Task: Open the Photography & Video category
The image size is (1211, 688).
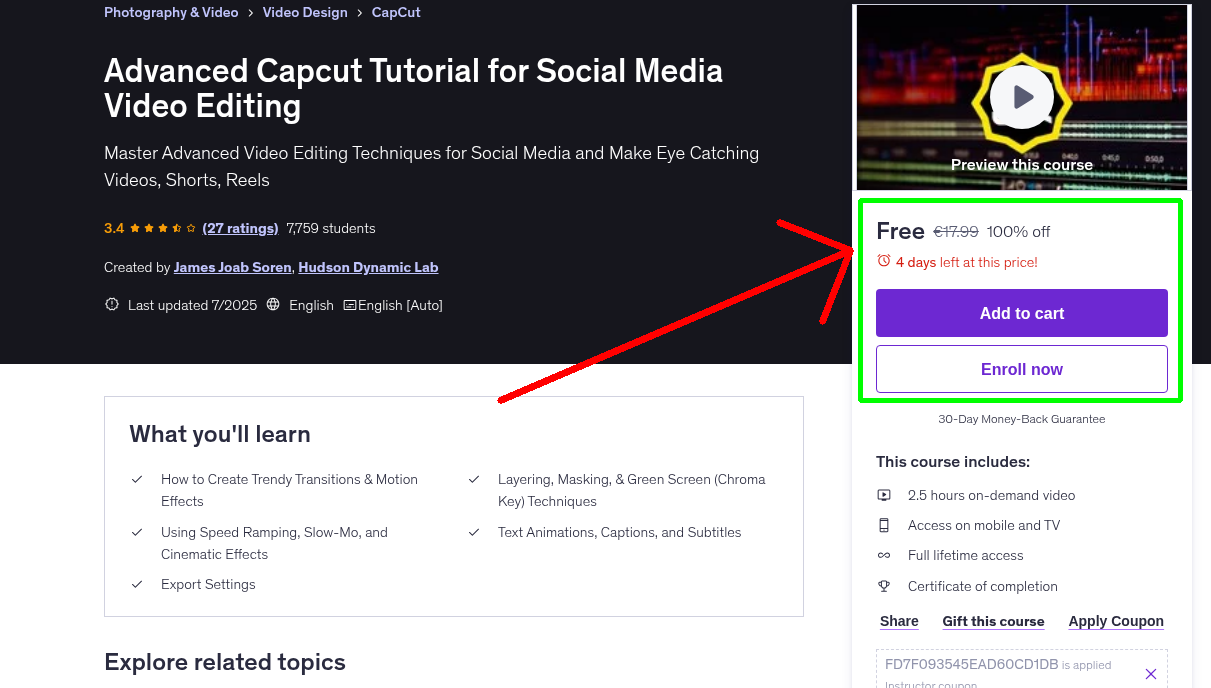Action: point(171,12)
